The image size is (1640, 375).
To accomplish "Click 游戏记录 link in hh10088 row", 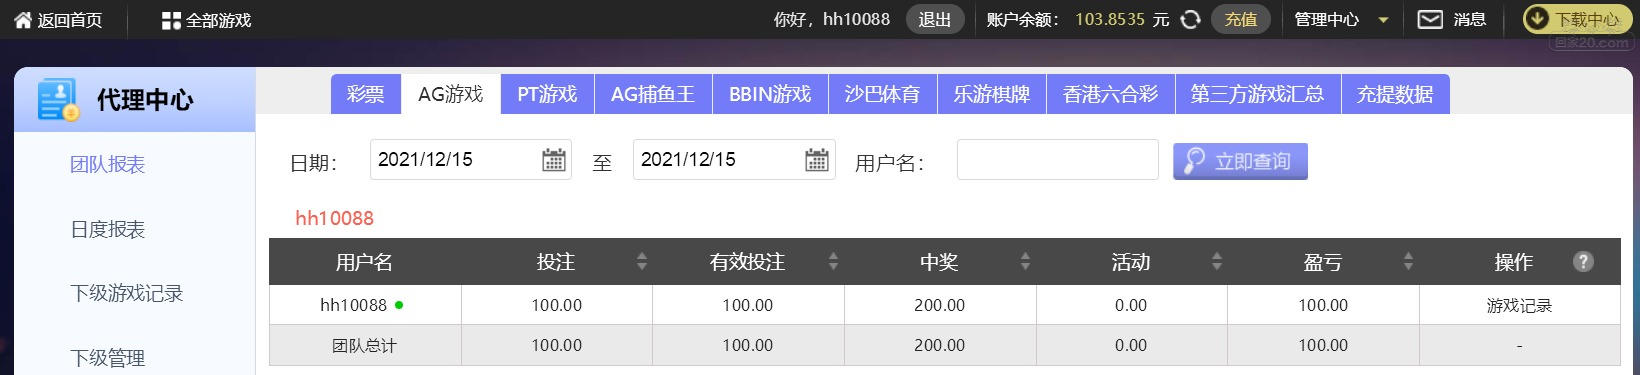I will pos(1519,306).
